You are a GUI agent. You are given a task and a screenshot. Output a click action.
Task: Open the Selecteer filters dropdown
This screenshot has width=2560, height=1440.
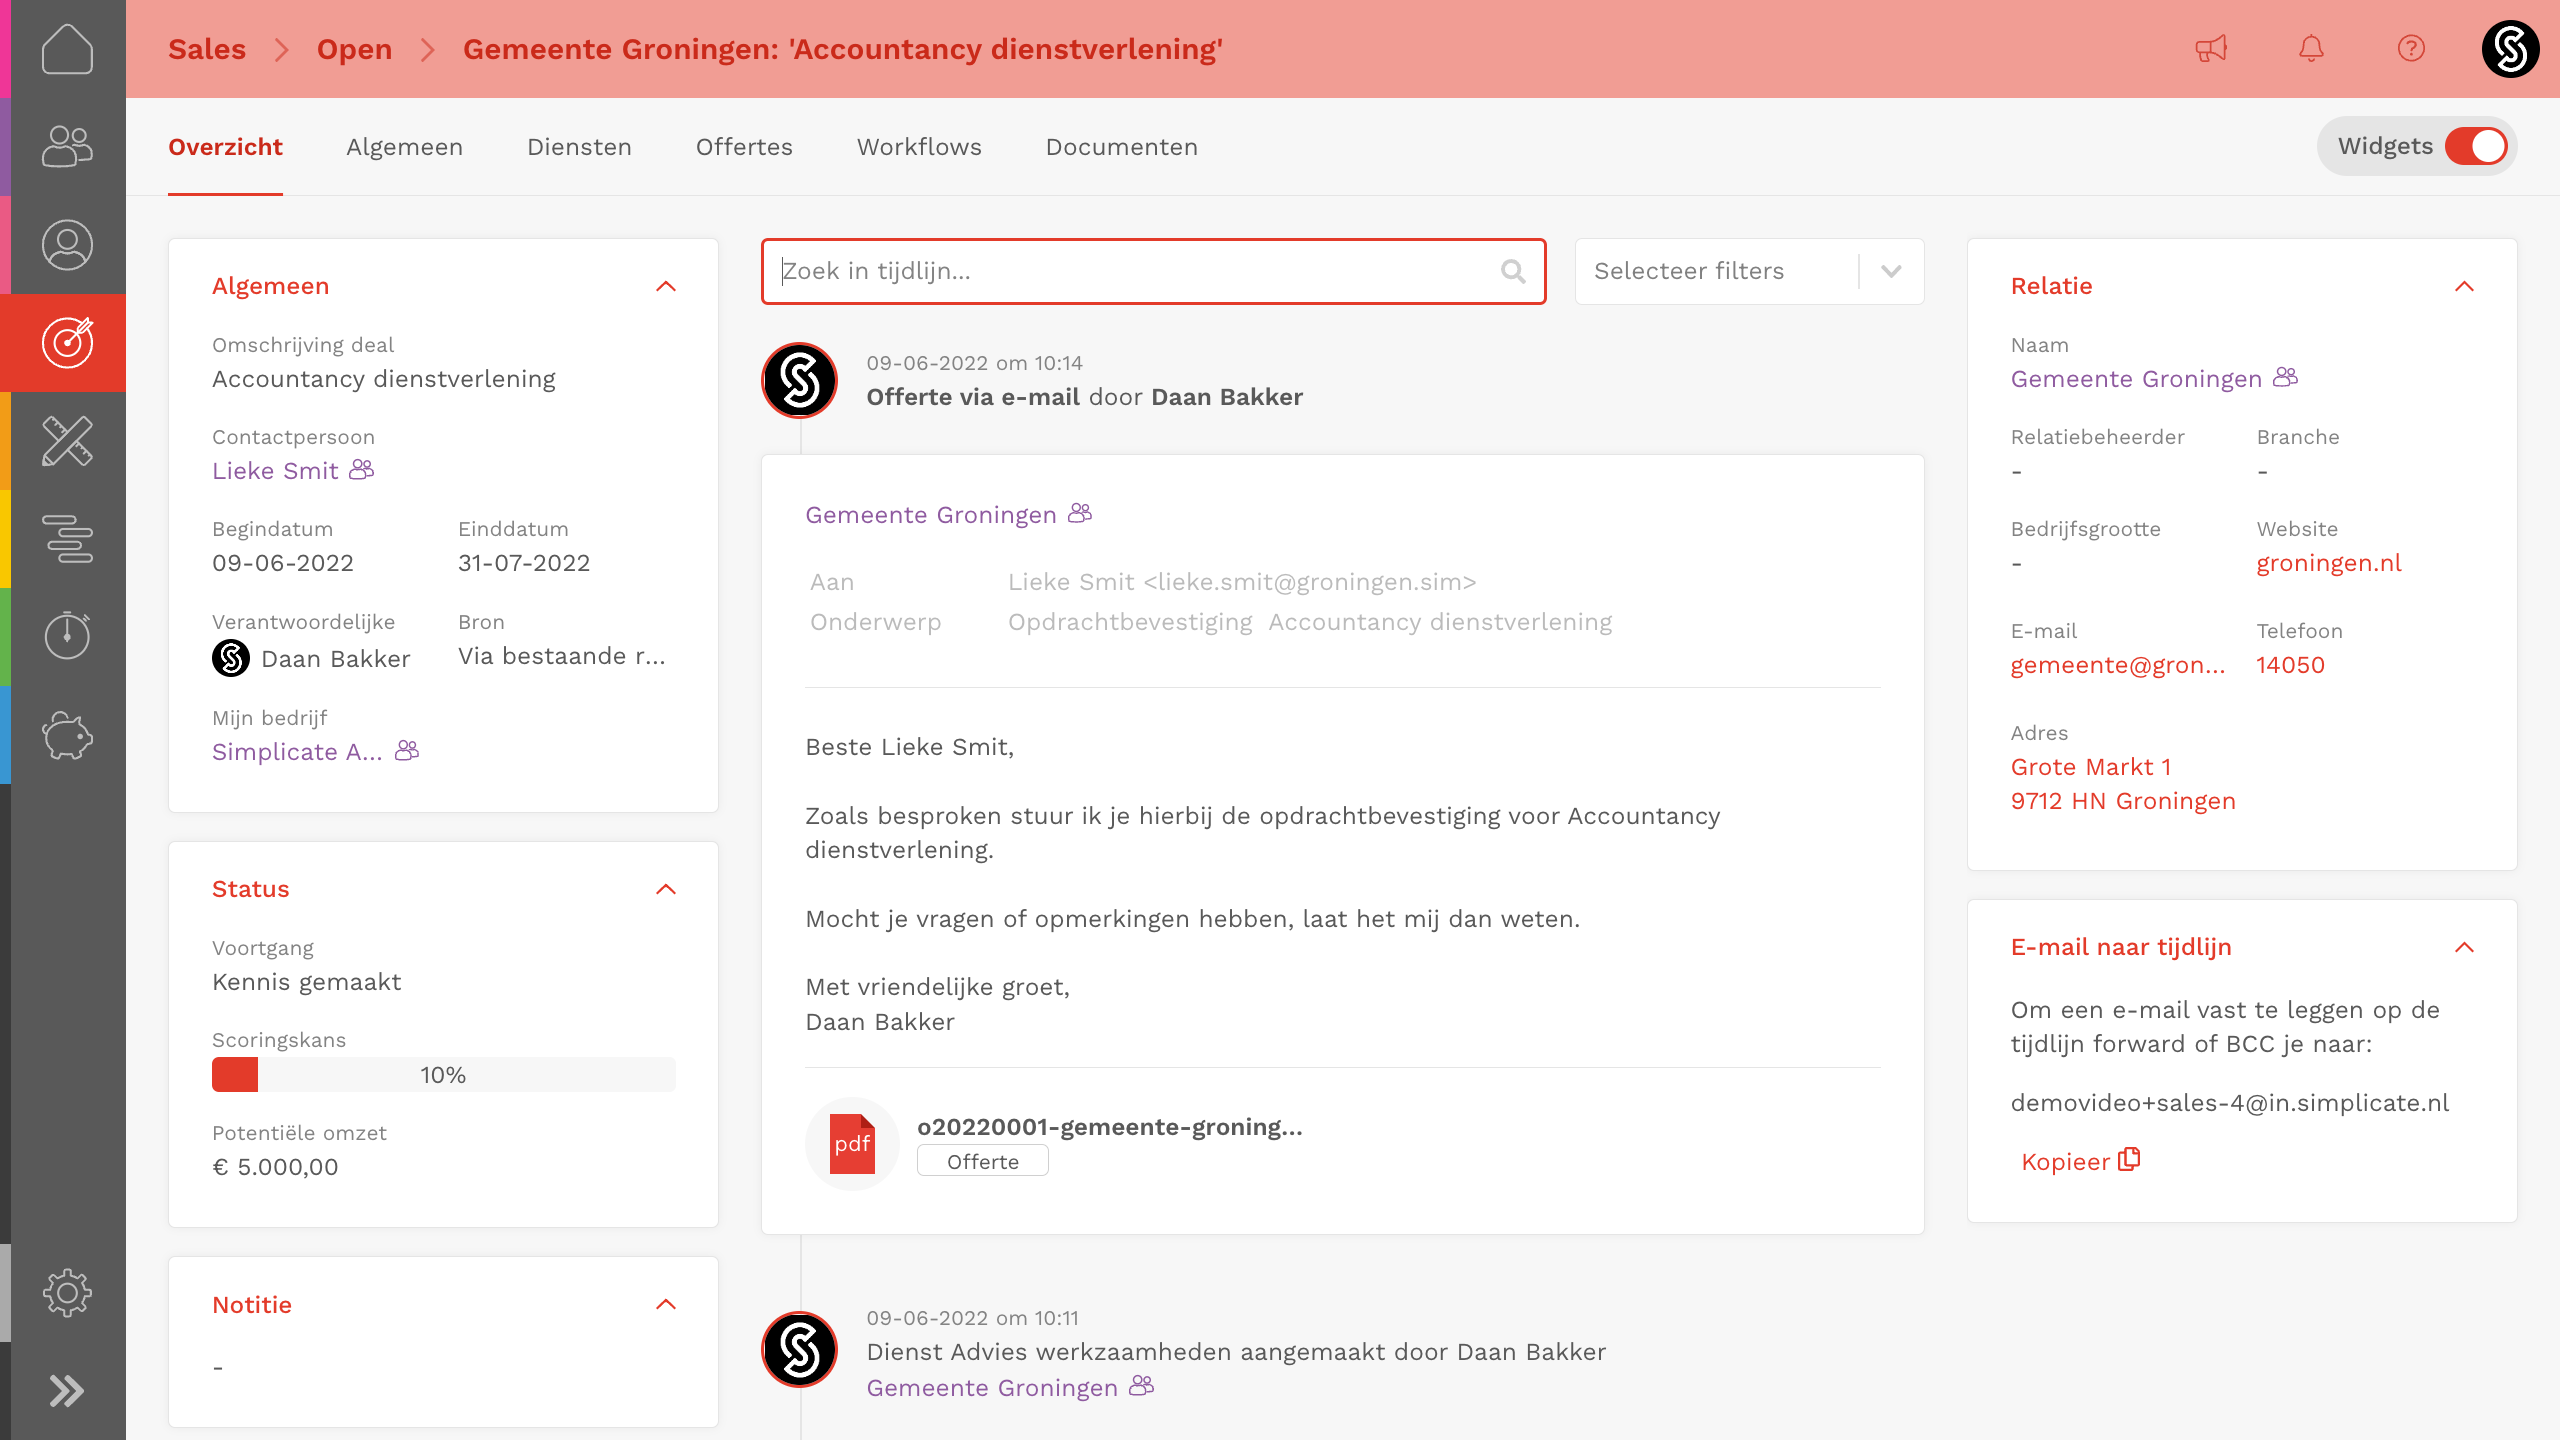[x=1749, y=271]
